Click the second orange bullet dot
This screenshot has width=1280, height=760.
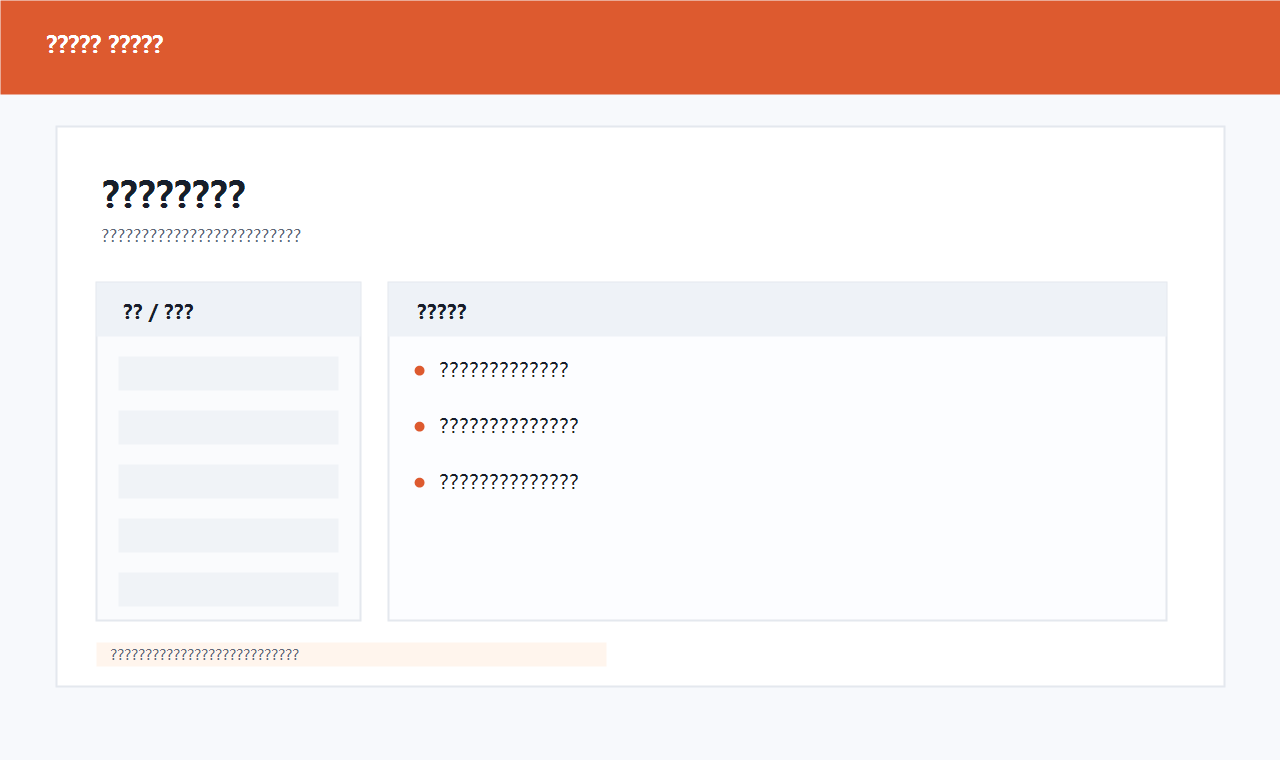point(420,427)
